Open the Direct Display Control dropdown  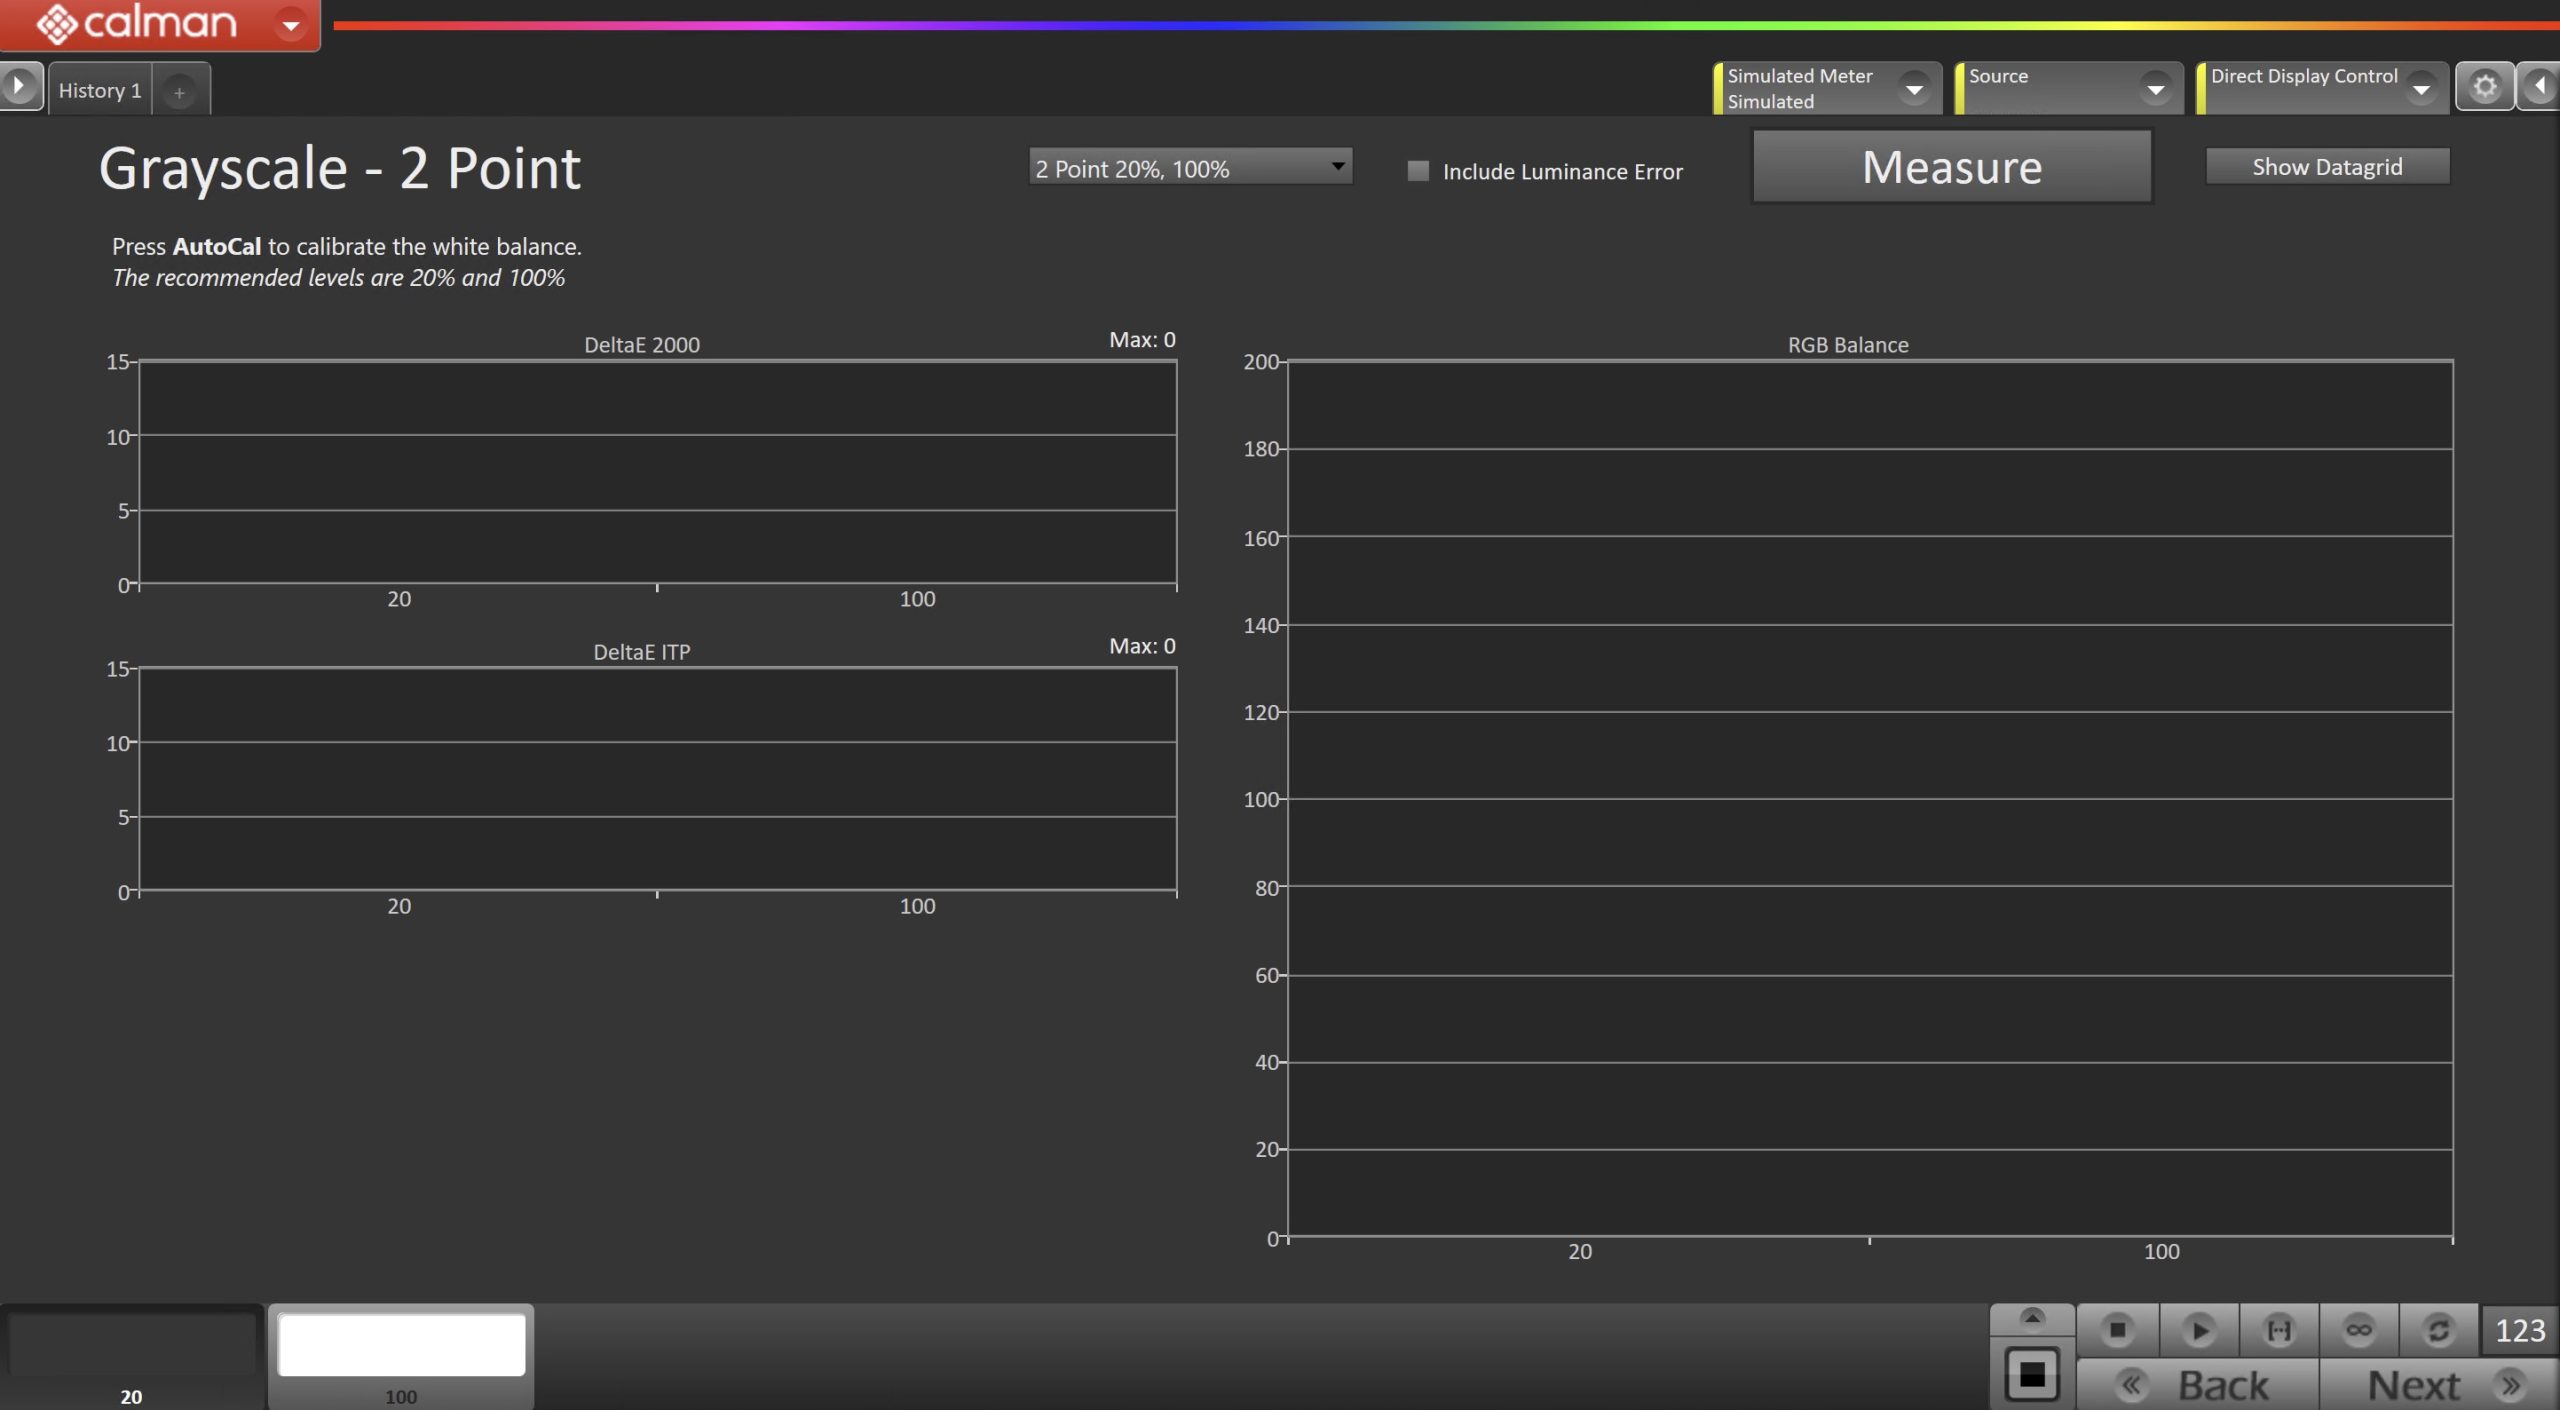pos(2421,89)
